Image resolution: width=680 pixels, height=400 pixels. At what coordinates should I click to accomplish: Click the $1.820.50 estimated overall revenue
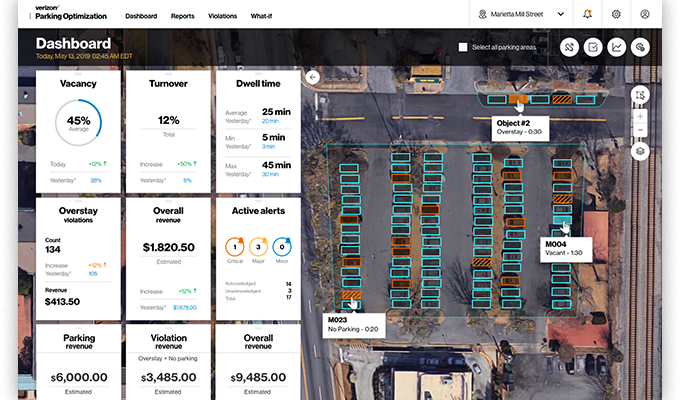coord(168,247)
